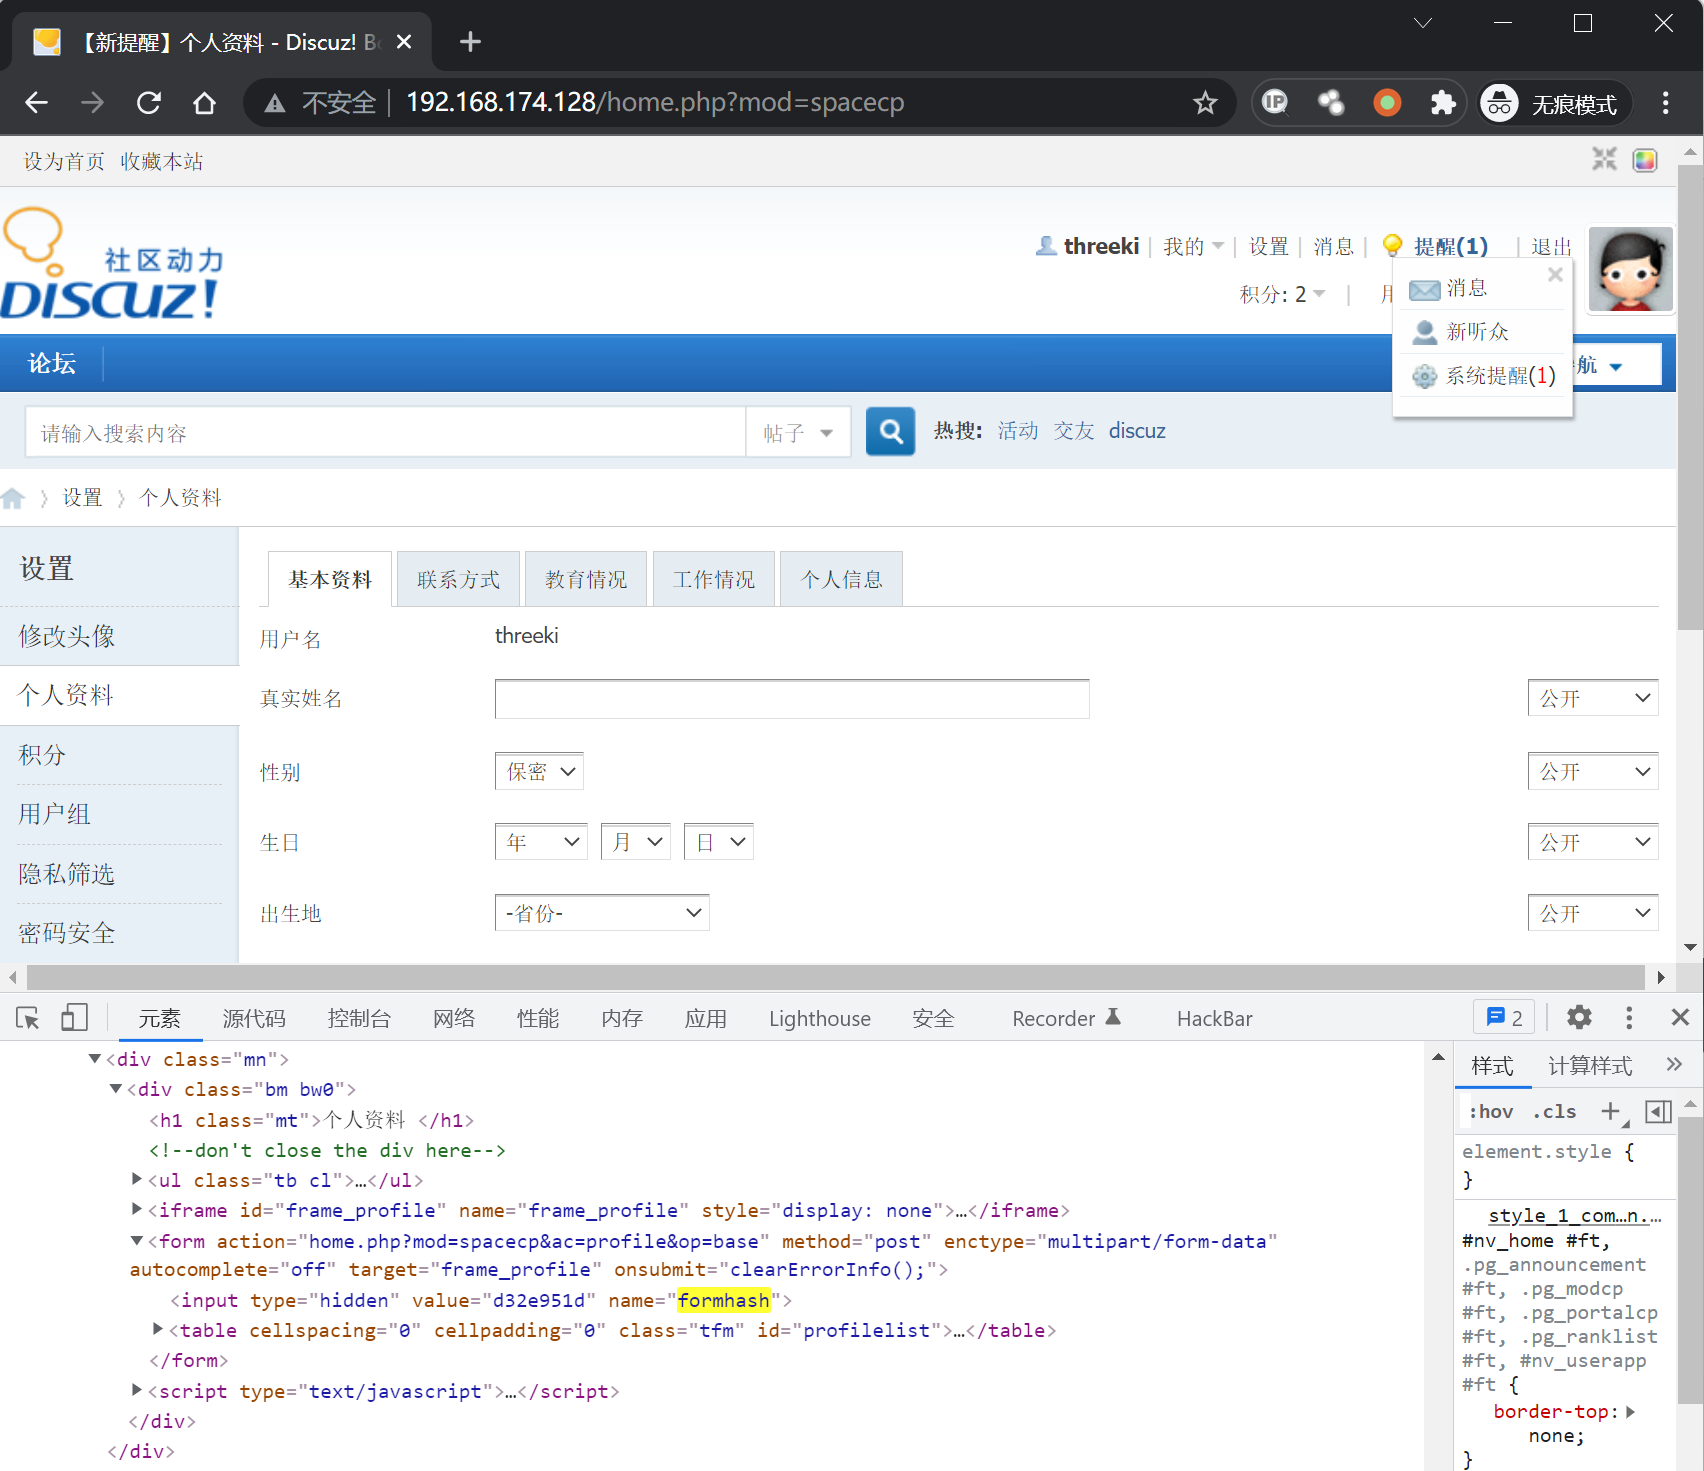
Task: Activate DevTools inspect element picker
Action: point(28,1018)
